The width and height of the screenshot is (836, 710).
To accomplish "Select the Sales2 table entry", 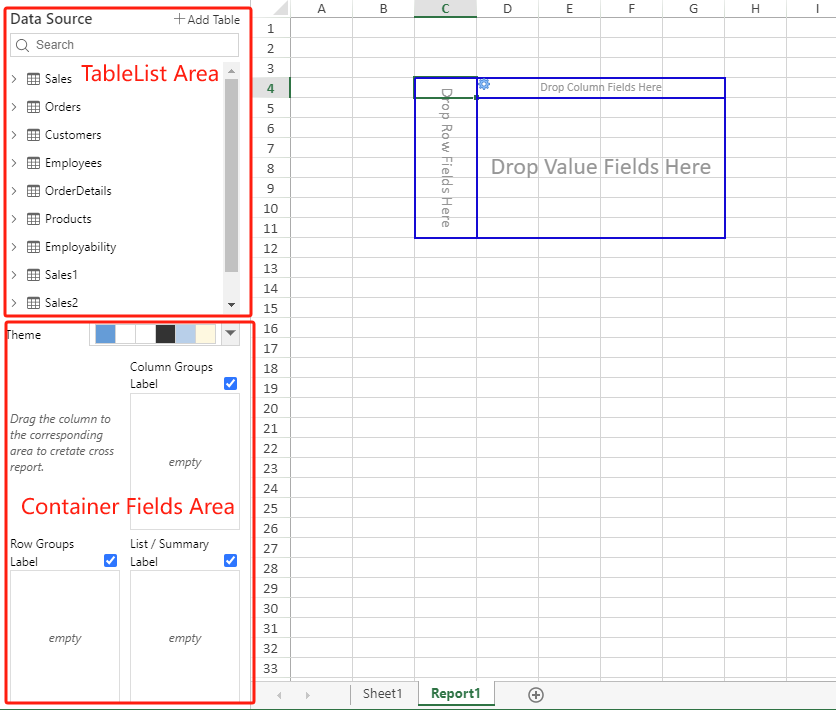I will pos(61,303).
